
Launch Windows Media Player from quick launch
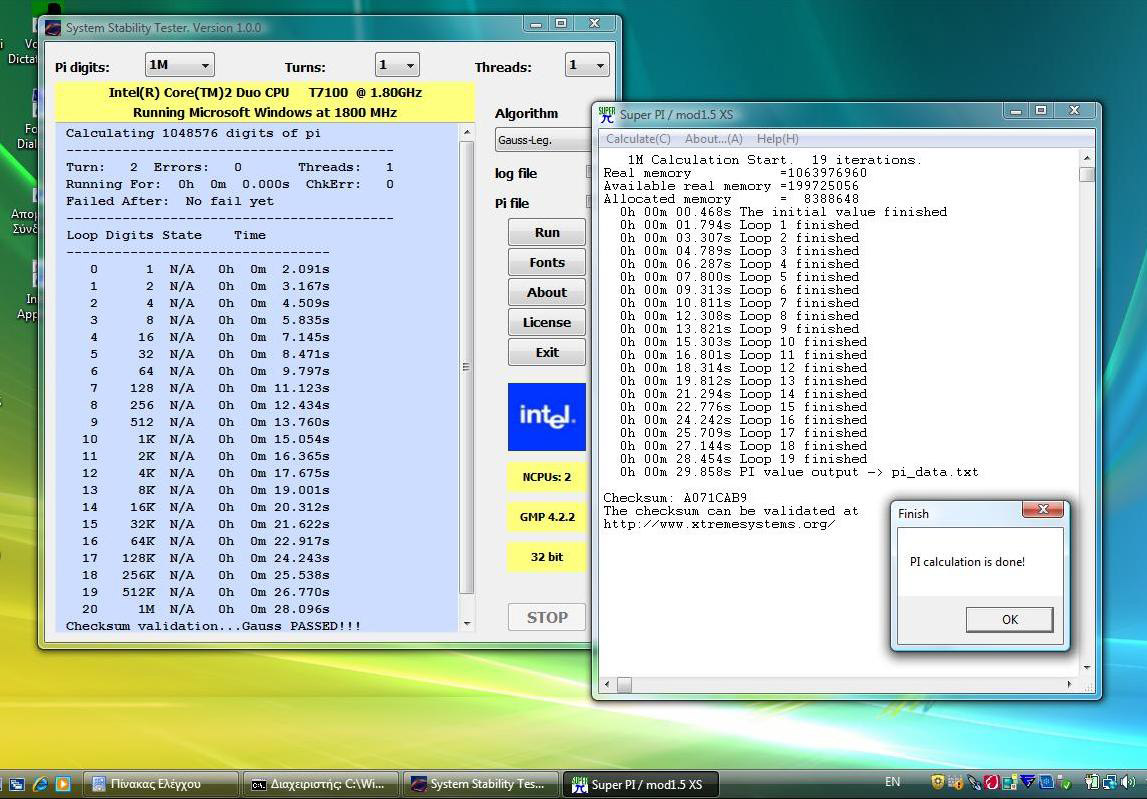click(63, 784)
